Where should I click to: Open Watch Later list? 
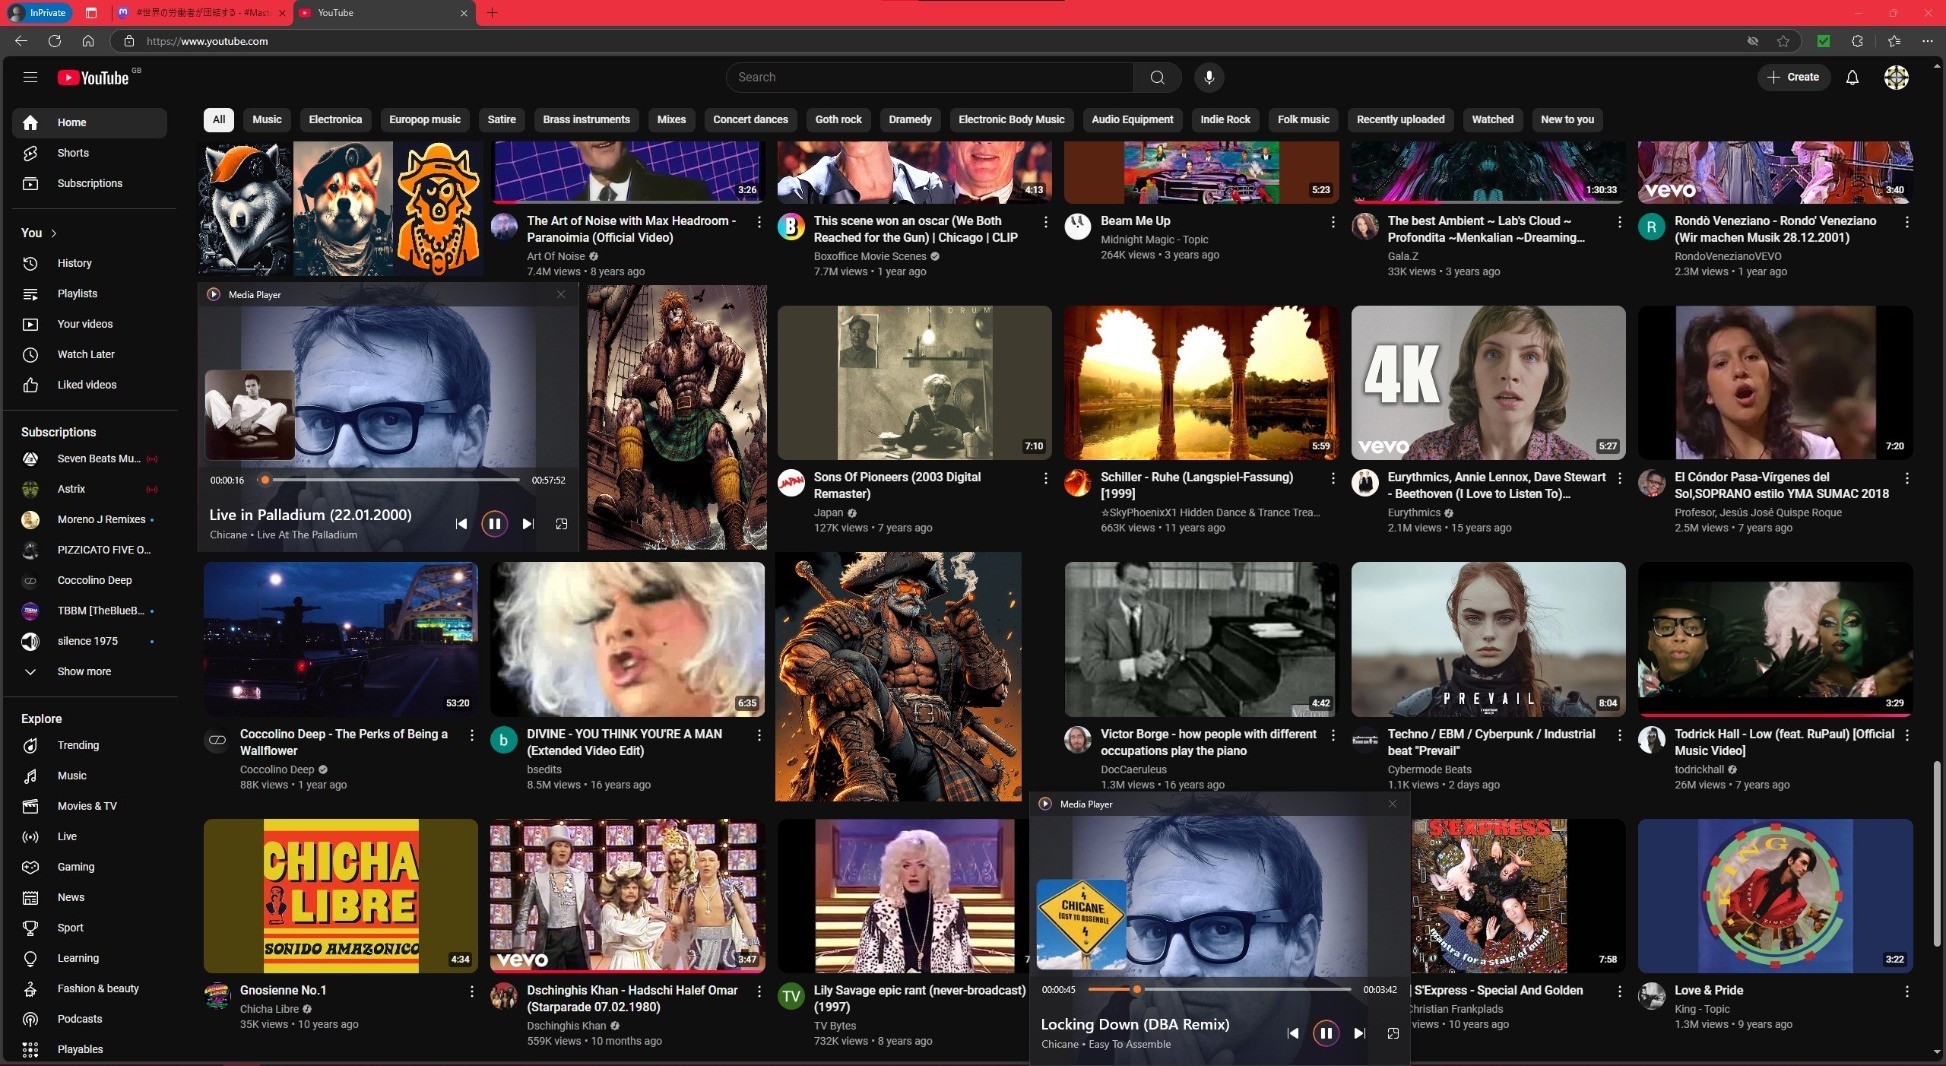(x=89, y=354)
